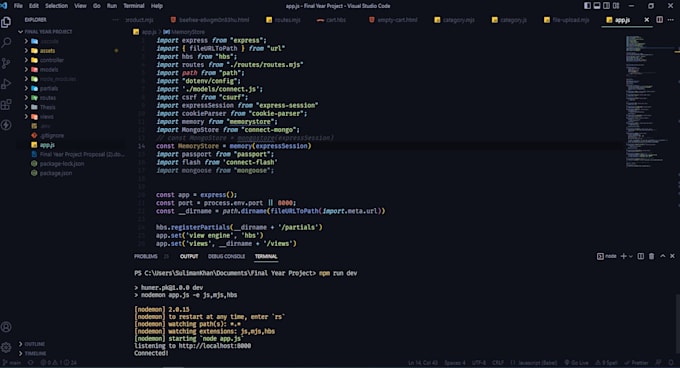Open editor More Actions ellipsis

(671, 20)
